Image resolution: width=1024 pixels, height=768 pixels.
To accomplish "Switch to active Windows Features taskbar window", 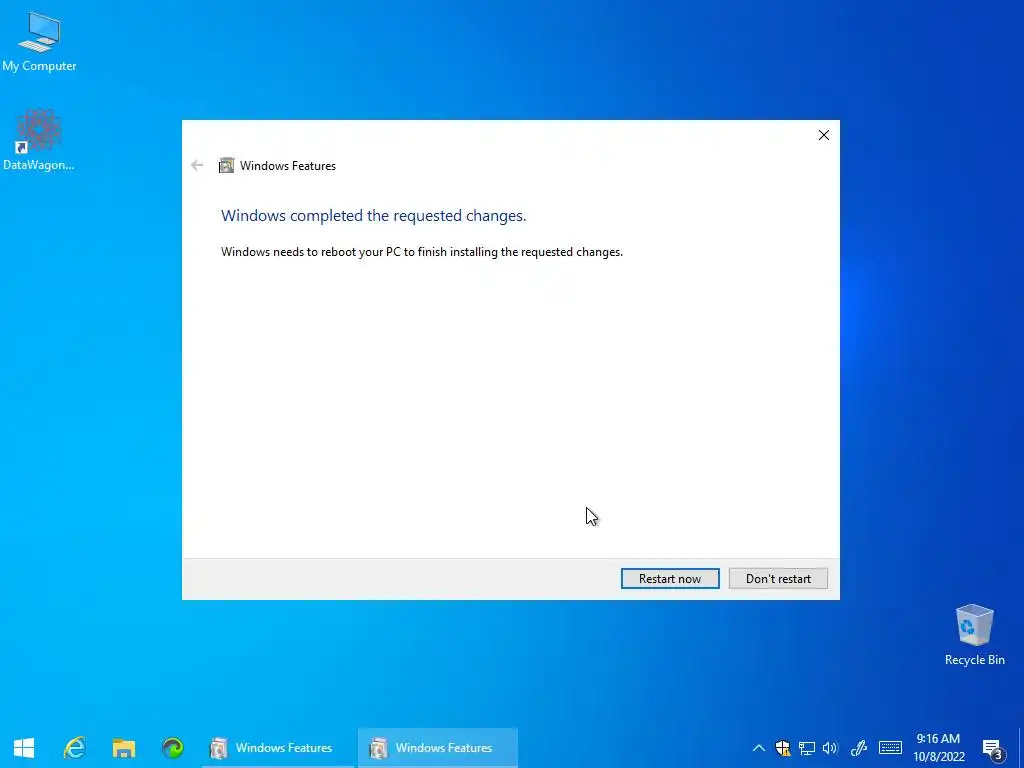I will click(x=438, y=748).
